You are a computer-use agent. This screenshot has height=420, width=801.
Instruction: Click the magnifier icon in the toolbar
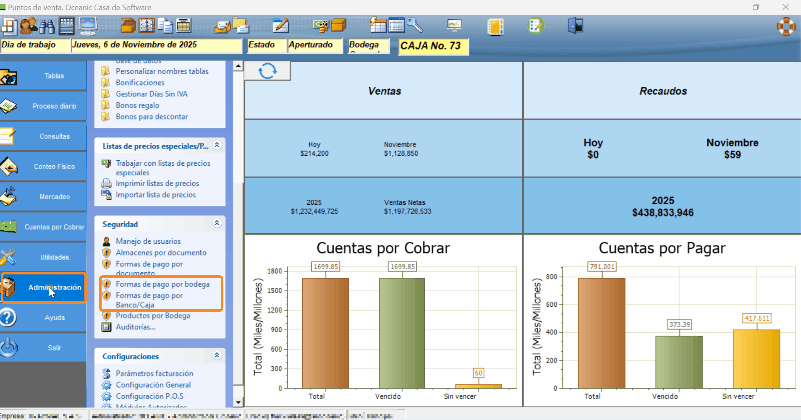pos(415,26)
